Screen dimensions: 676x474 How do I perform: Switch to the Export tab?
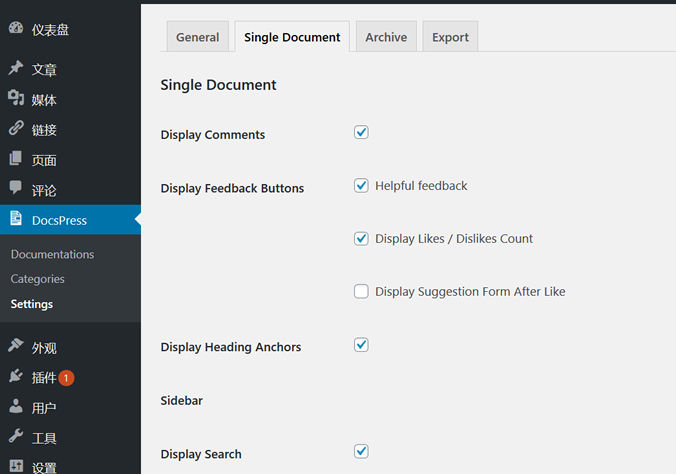[x=450, y=37]
